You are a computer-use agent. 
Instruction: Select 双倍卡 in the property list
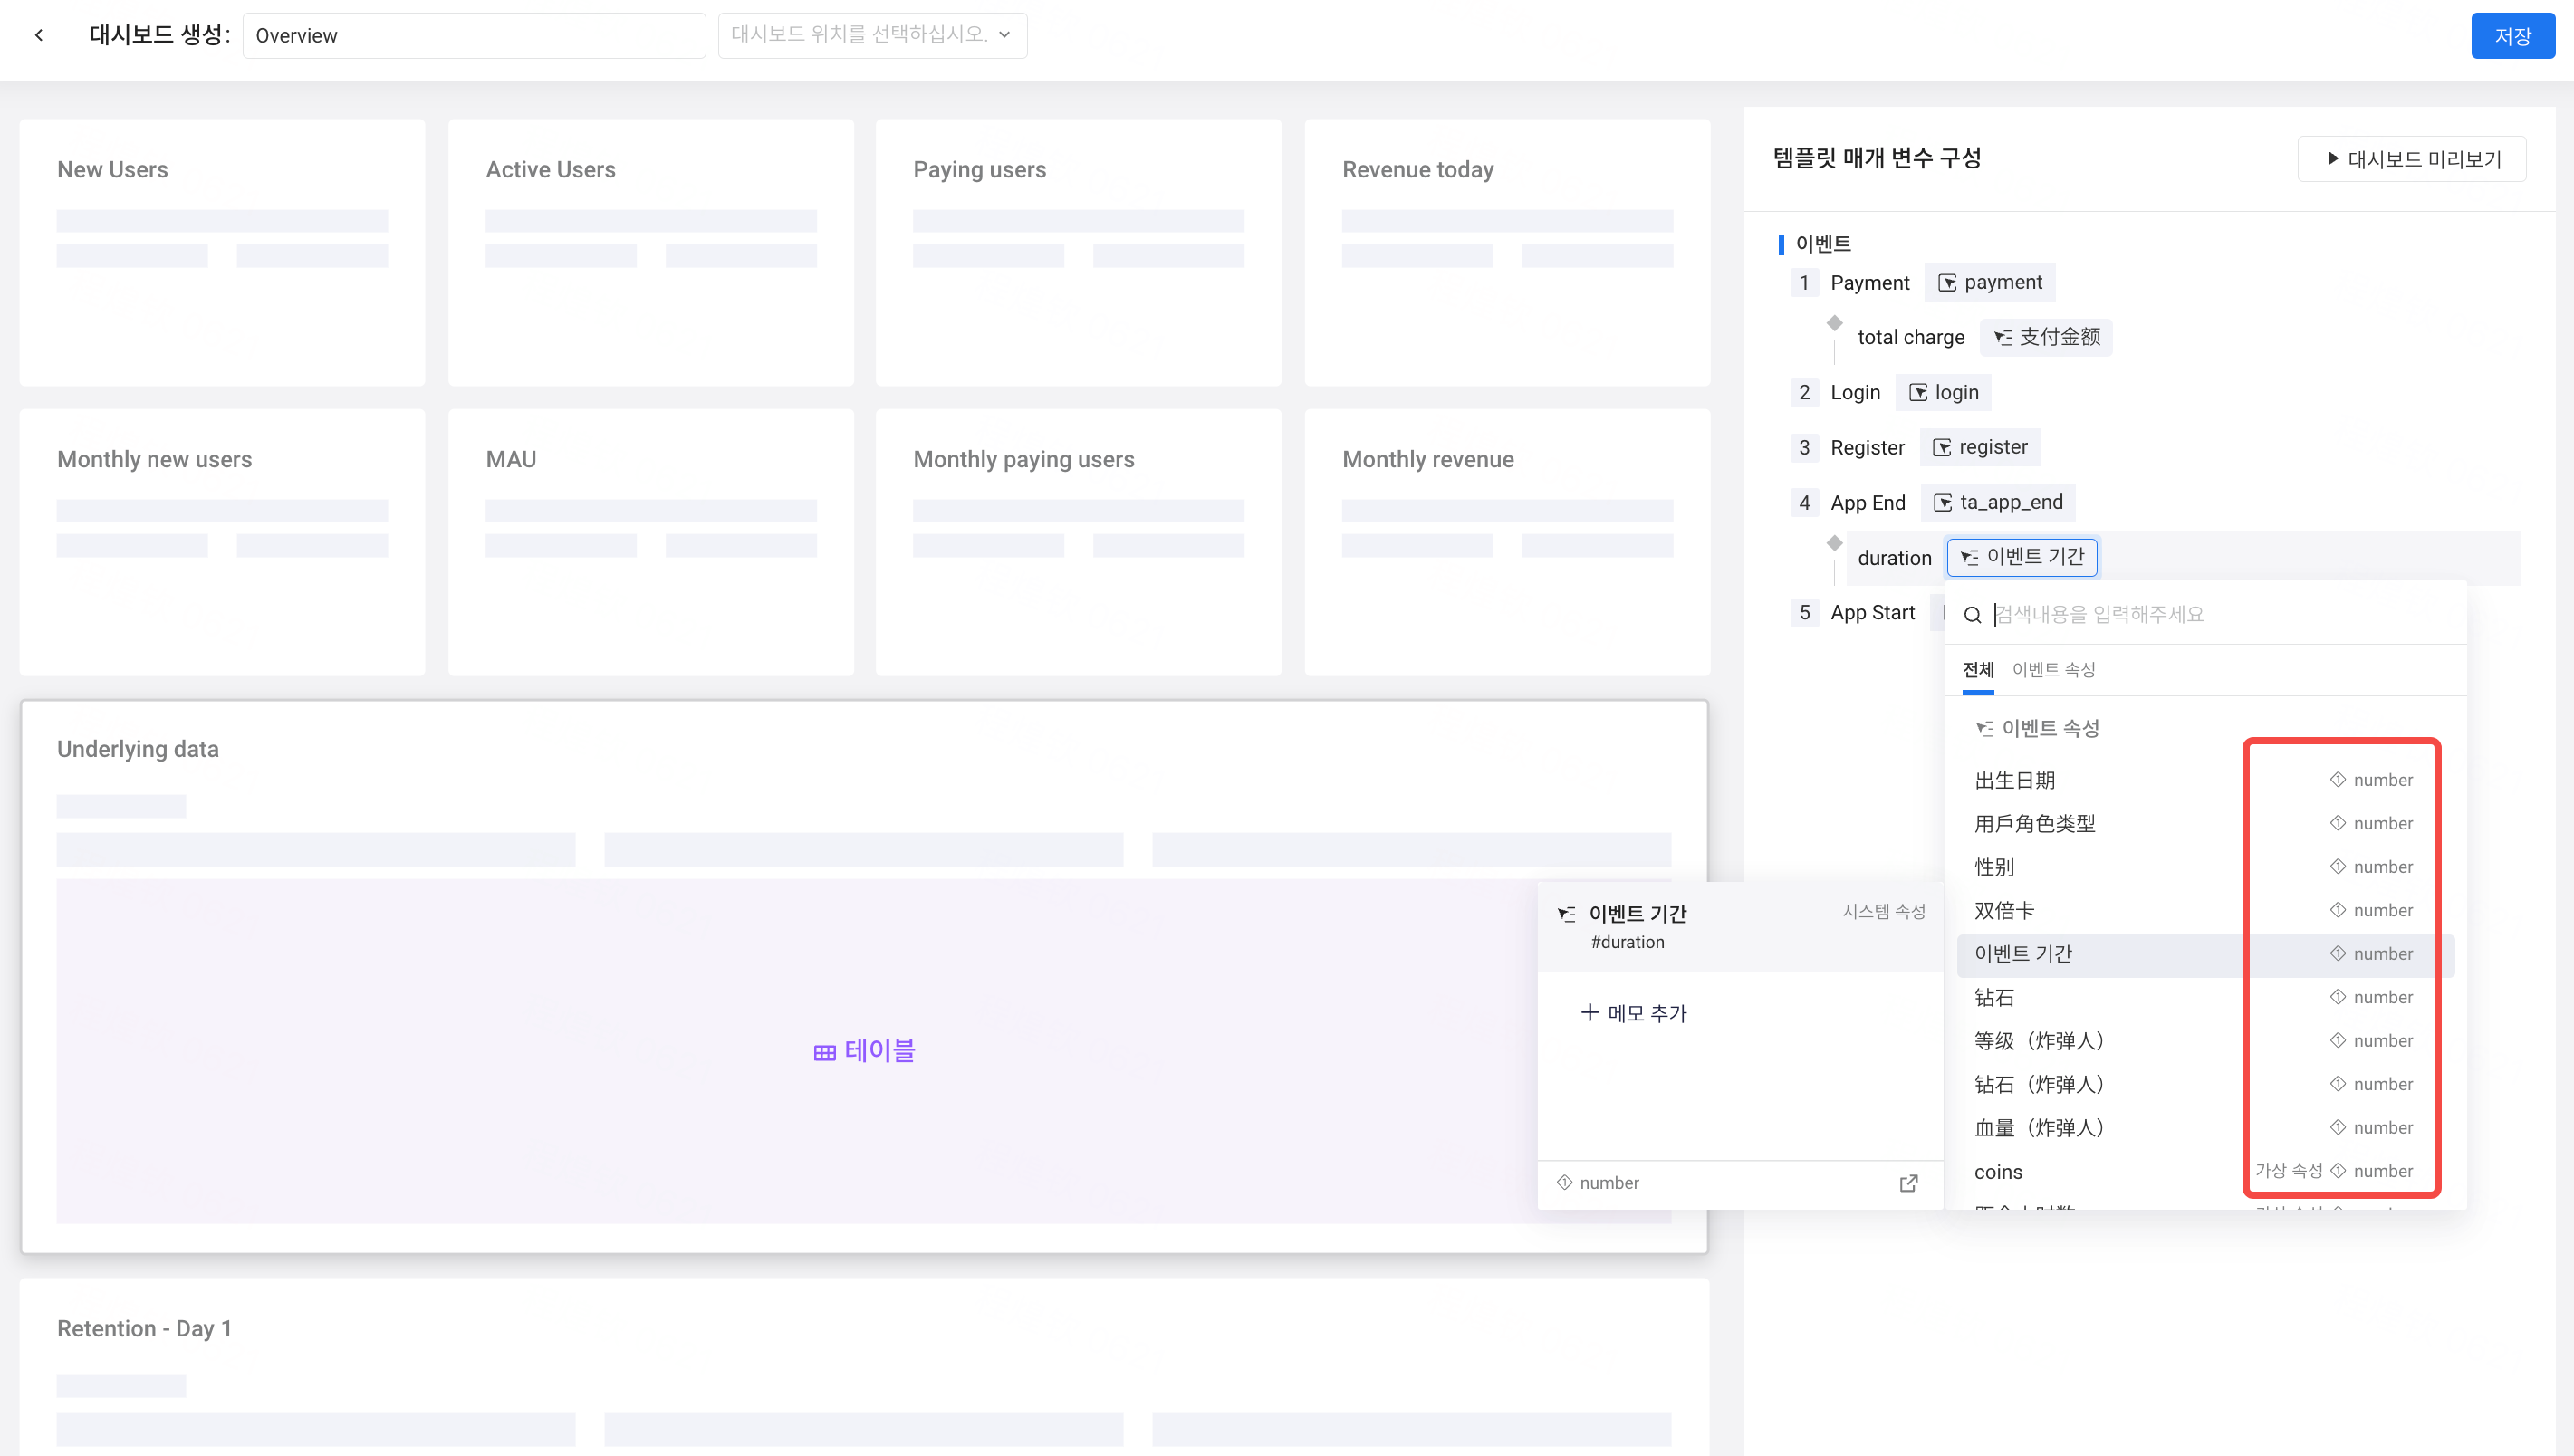point(2205,910)
